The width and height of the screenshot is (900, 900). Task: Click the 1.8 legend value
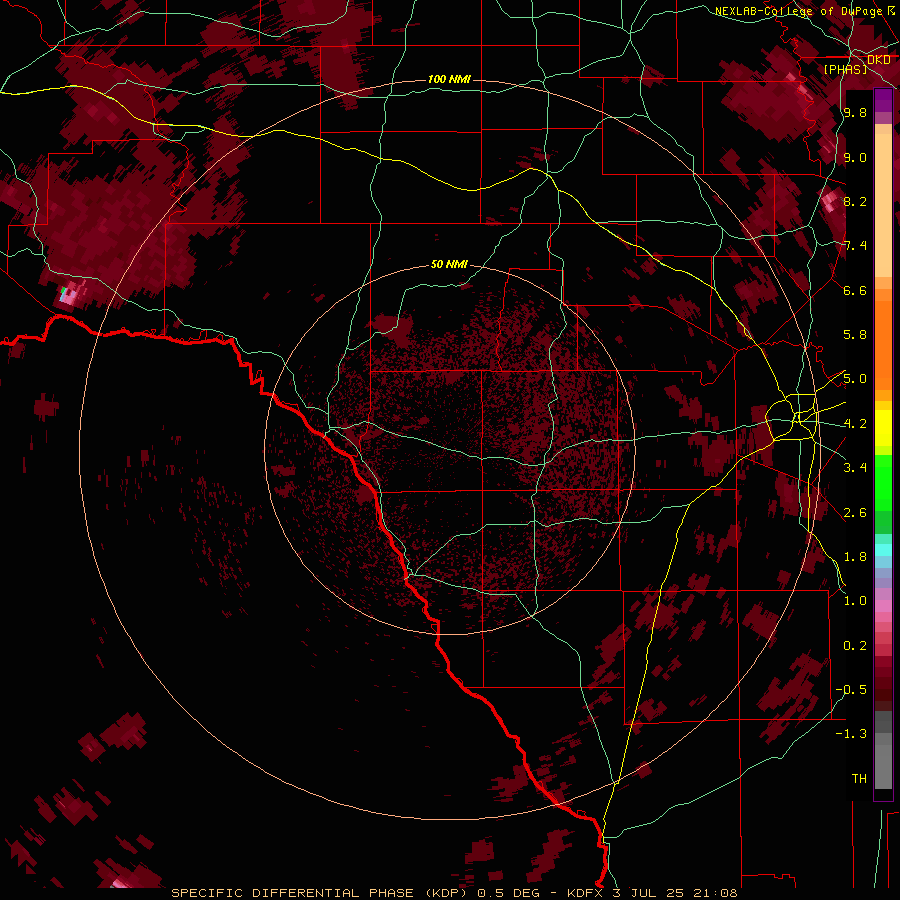click(x=855, y=557)
